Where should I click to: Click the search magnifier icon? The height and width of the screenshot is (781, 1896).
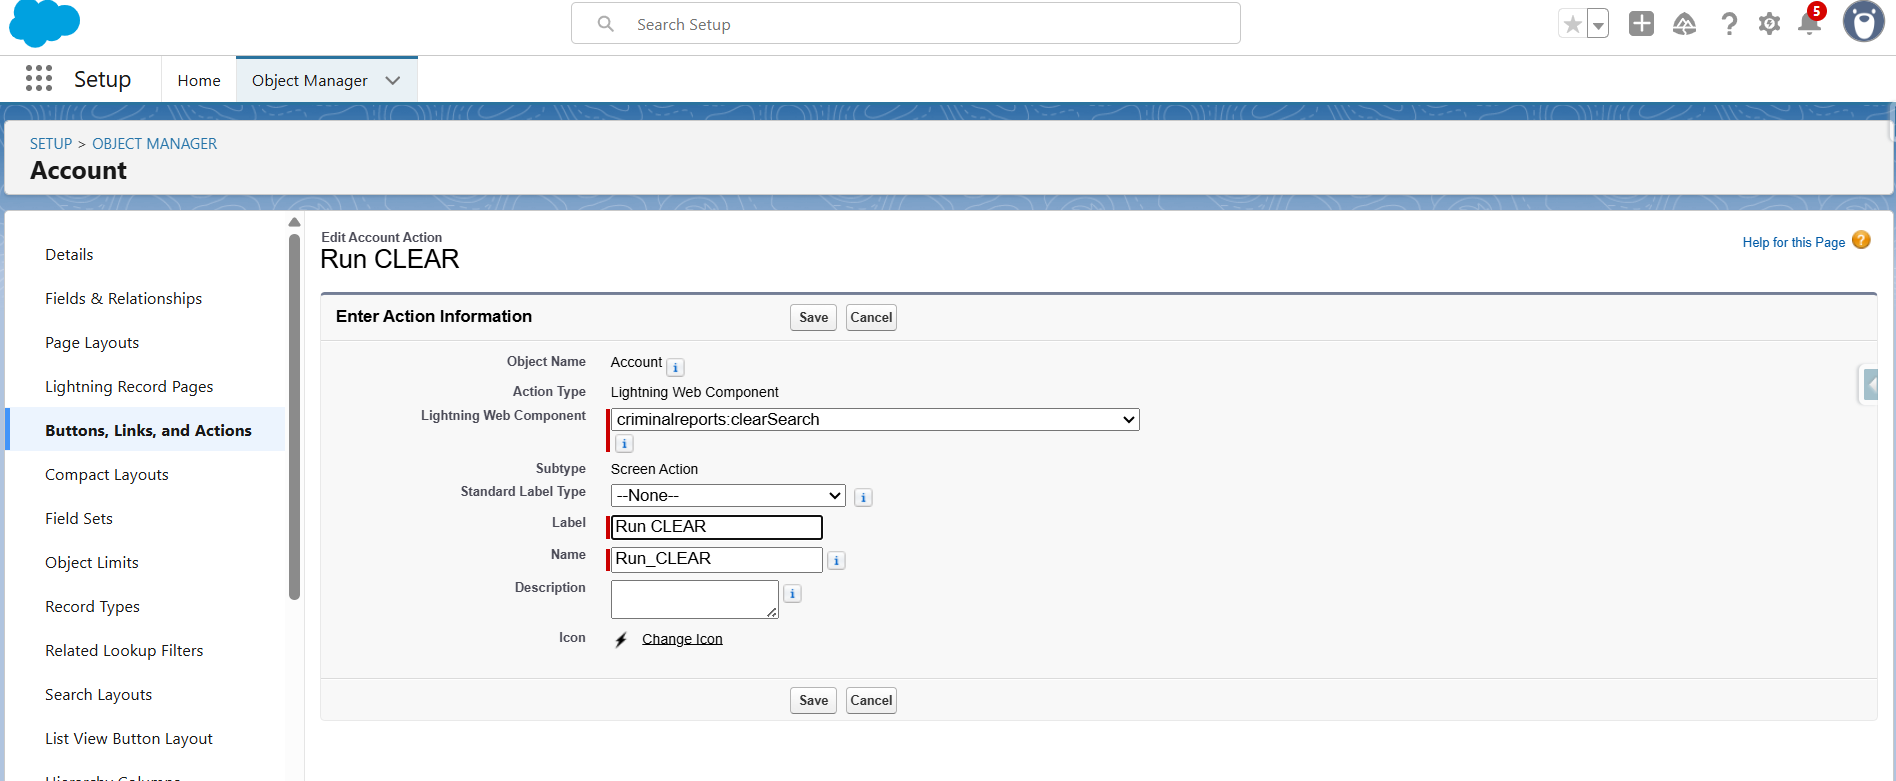pos(605,23)
